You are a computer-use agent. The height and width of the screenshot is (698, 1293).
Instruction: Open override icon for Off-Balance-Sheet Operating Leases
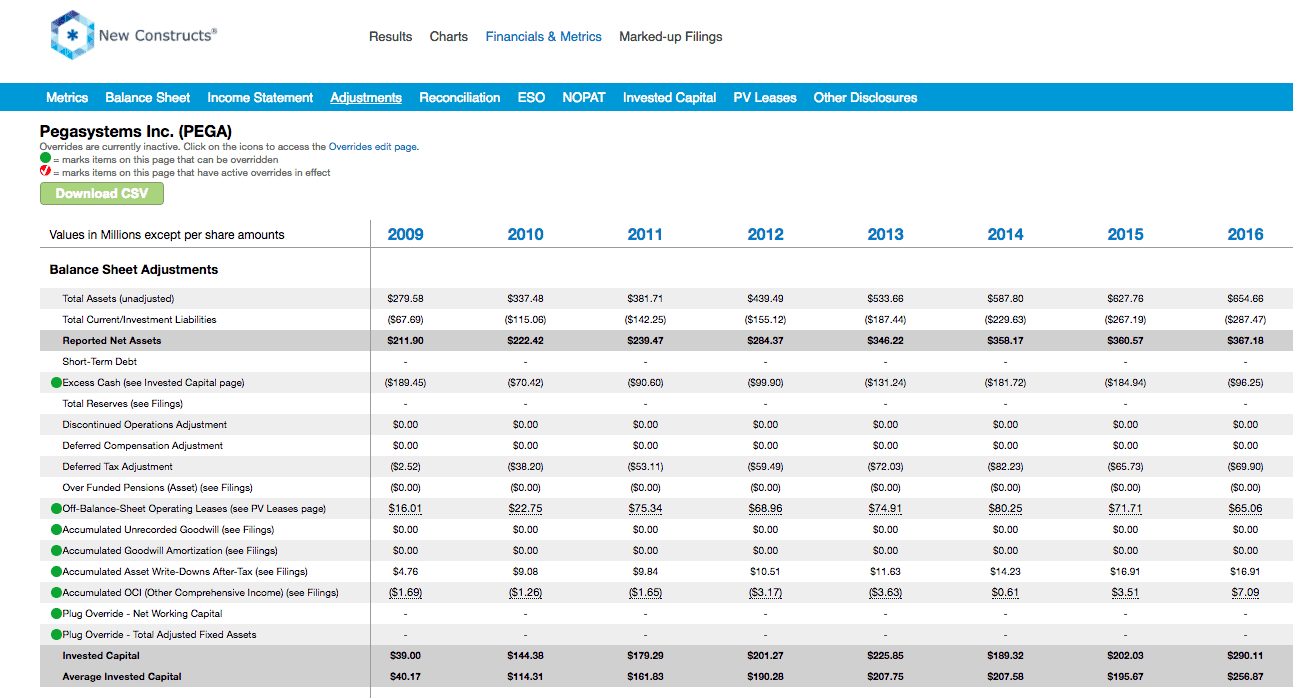pos(56,509)
